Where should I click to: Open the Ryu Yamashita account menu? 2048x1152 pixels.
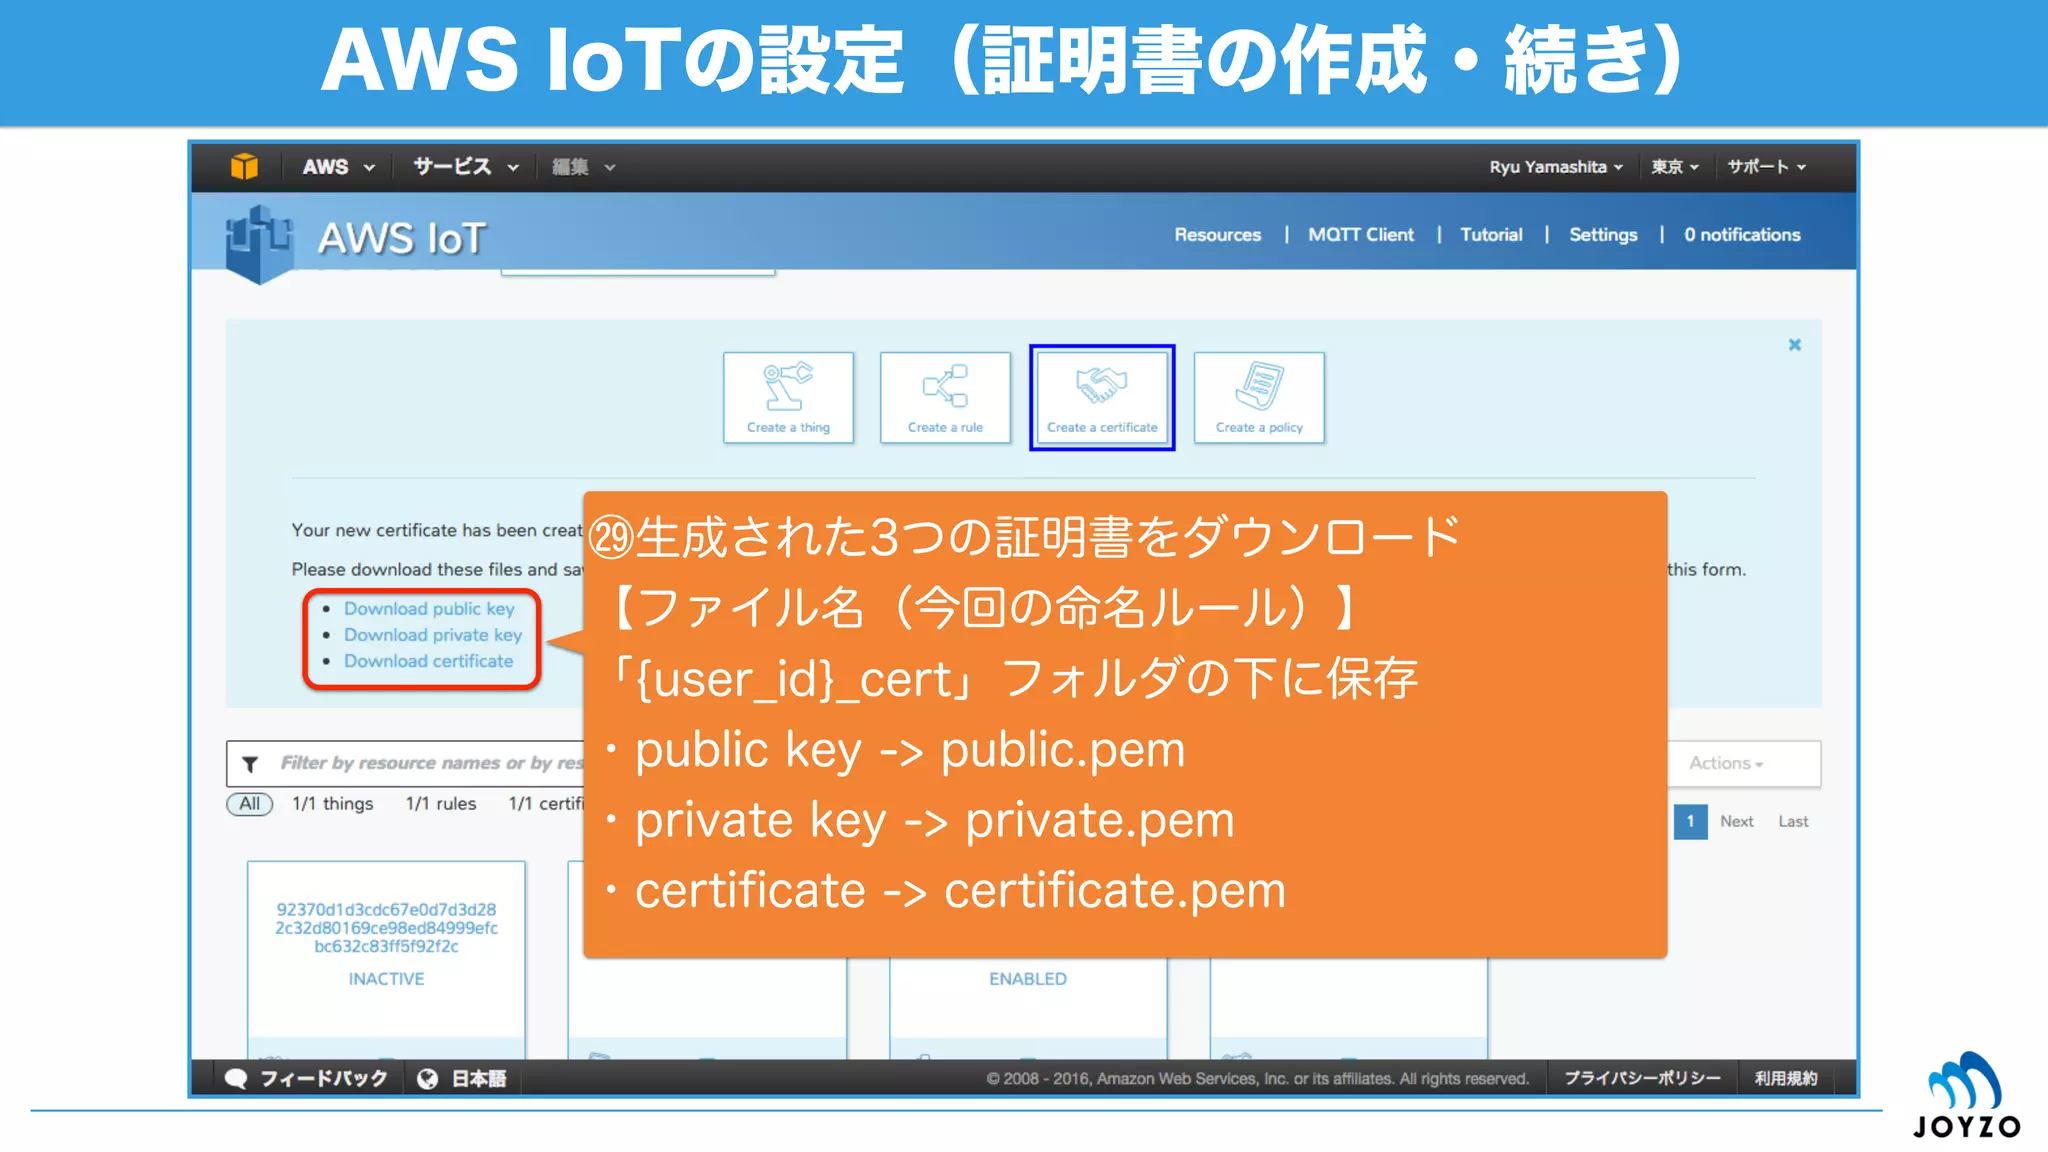[1555, 167]
